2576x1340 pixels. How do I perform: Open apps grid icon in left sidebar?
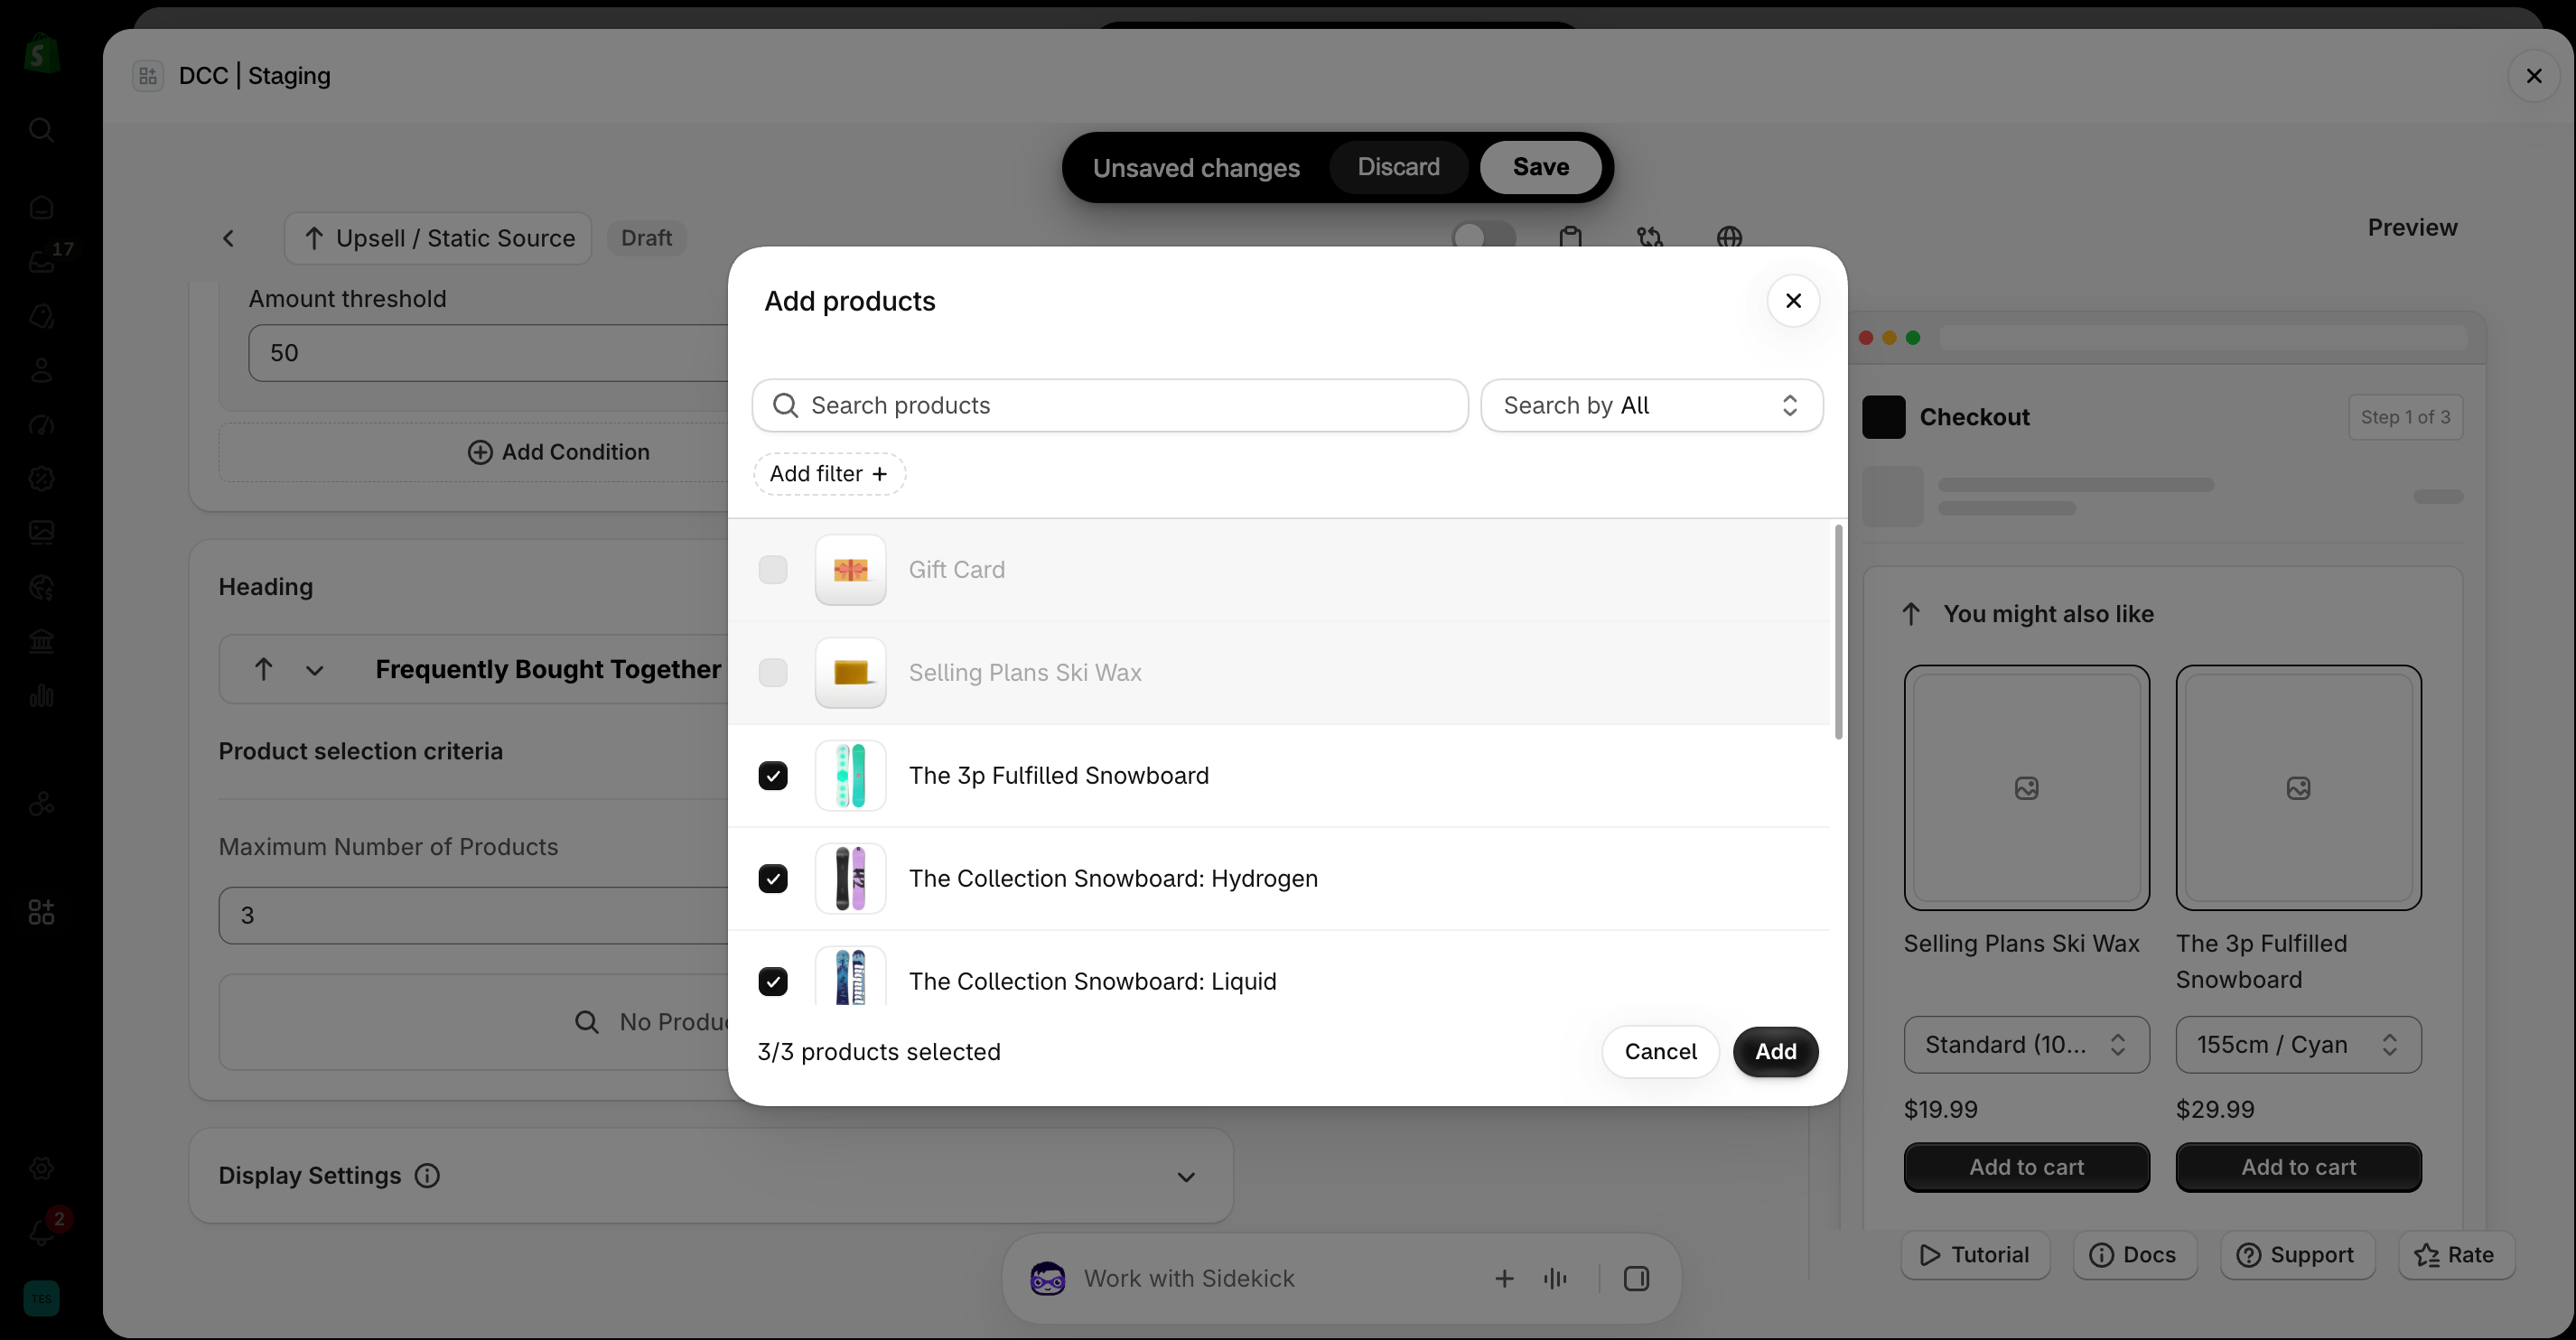41,911
